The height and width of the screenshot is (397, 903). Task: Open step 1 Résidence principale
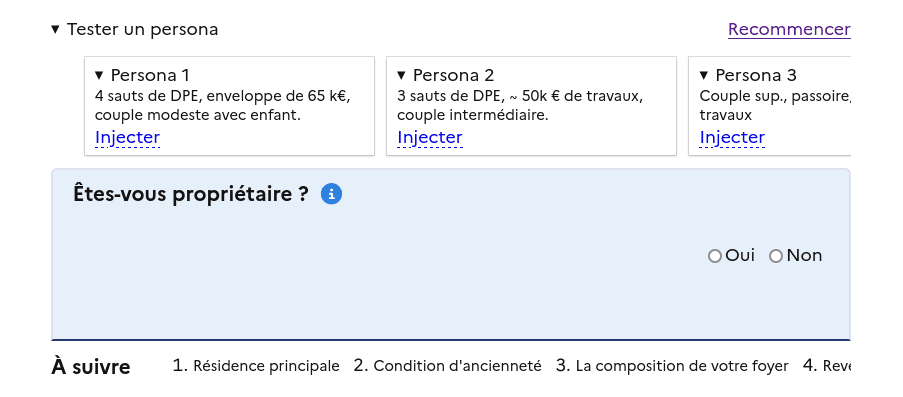click(256, 365)
